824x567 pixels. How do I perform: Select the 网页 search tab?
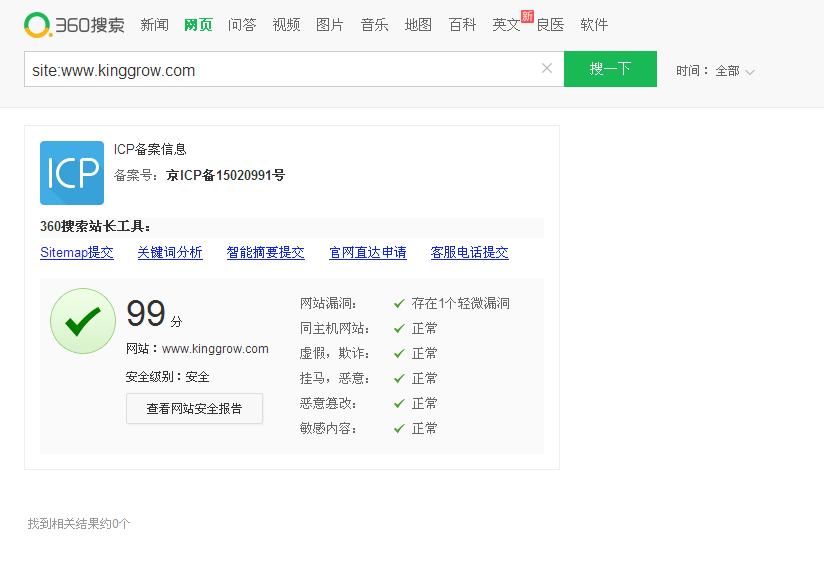click(198, 25)
